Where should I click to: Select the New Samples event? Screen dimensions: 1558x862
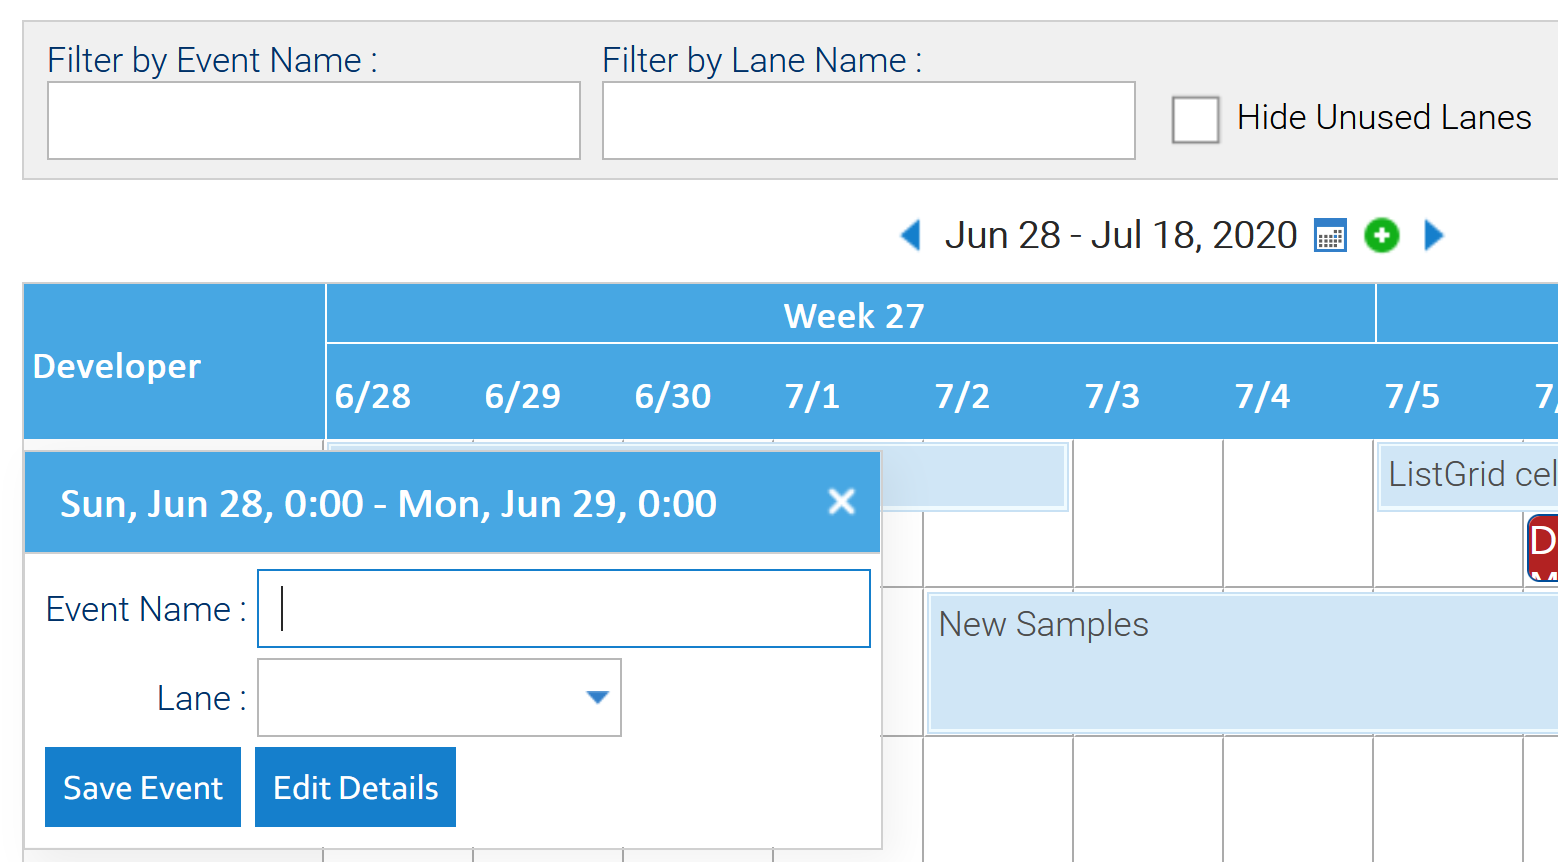click(1243, 663)
